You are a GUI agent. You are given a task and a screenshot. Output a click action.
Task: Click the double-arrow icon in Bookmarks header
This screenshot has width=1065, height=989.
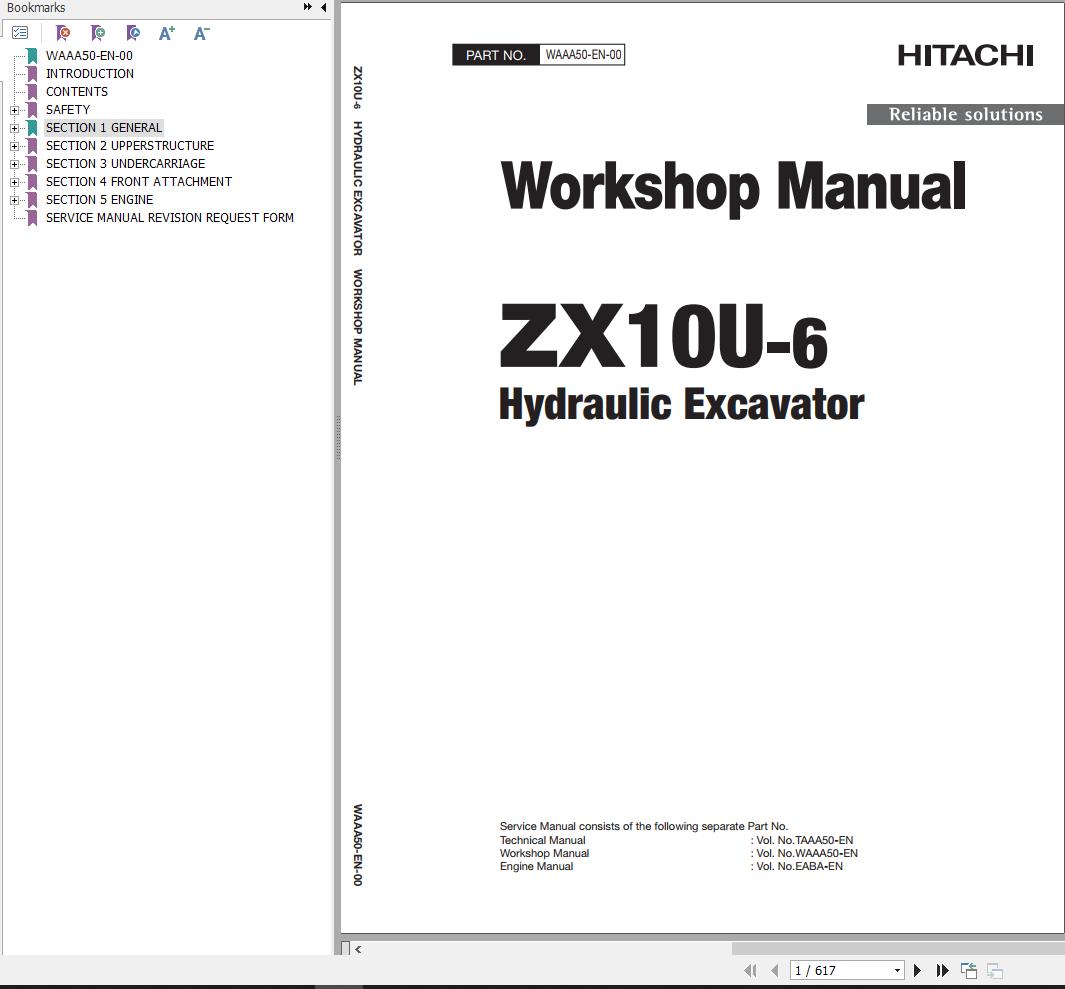308,7
